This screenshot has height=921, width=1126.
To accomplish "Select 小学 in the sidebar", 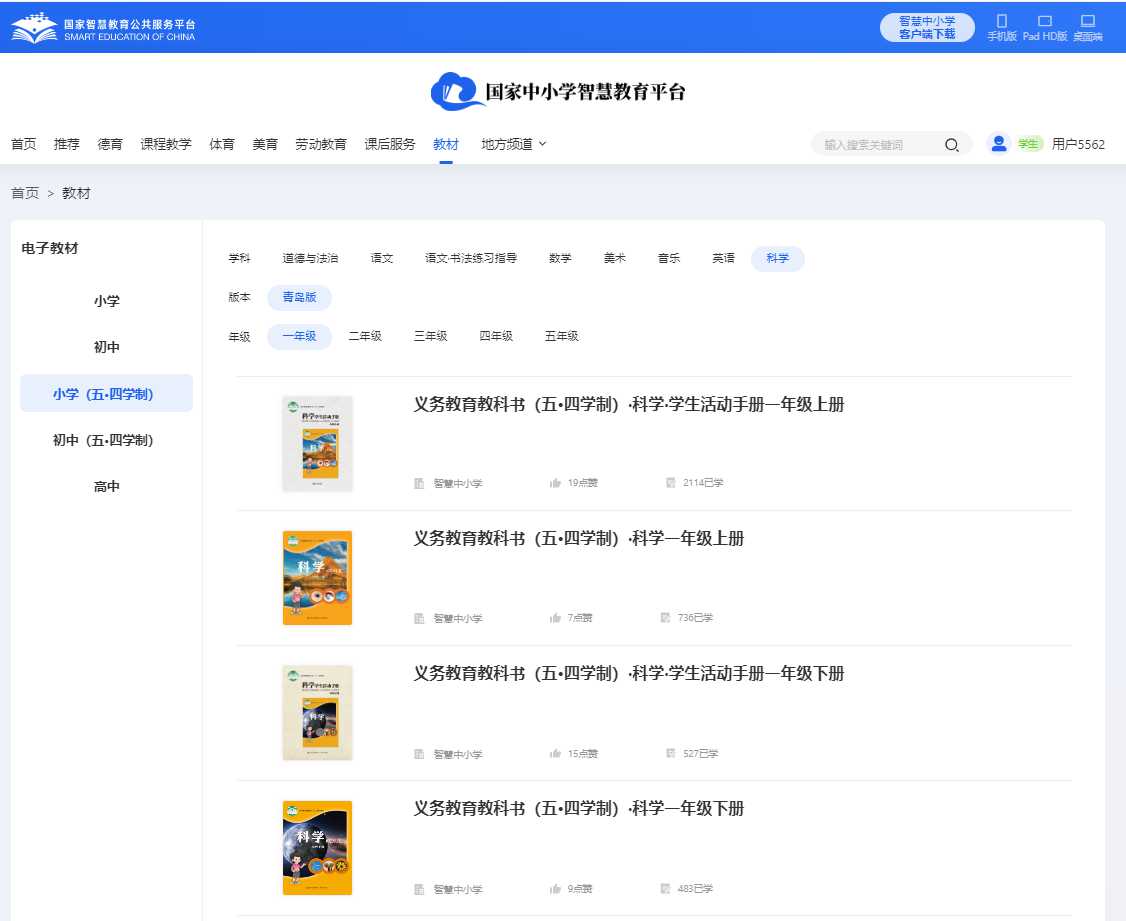I will pos(106,301).
